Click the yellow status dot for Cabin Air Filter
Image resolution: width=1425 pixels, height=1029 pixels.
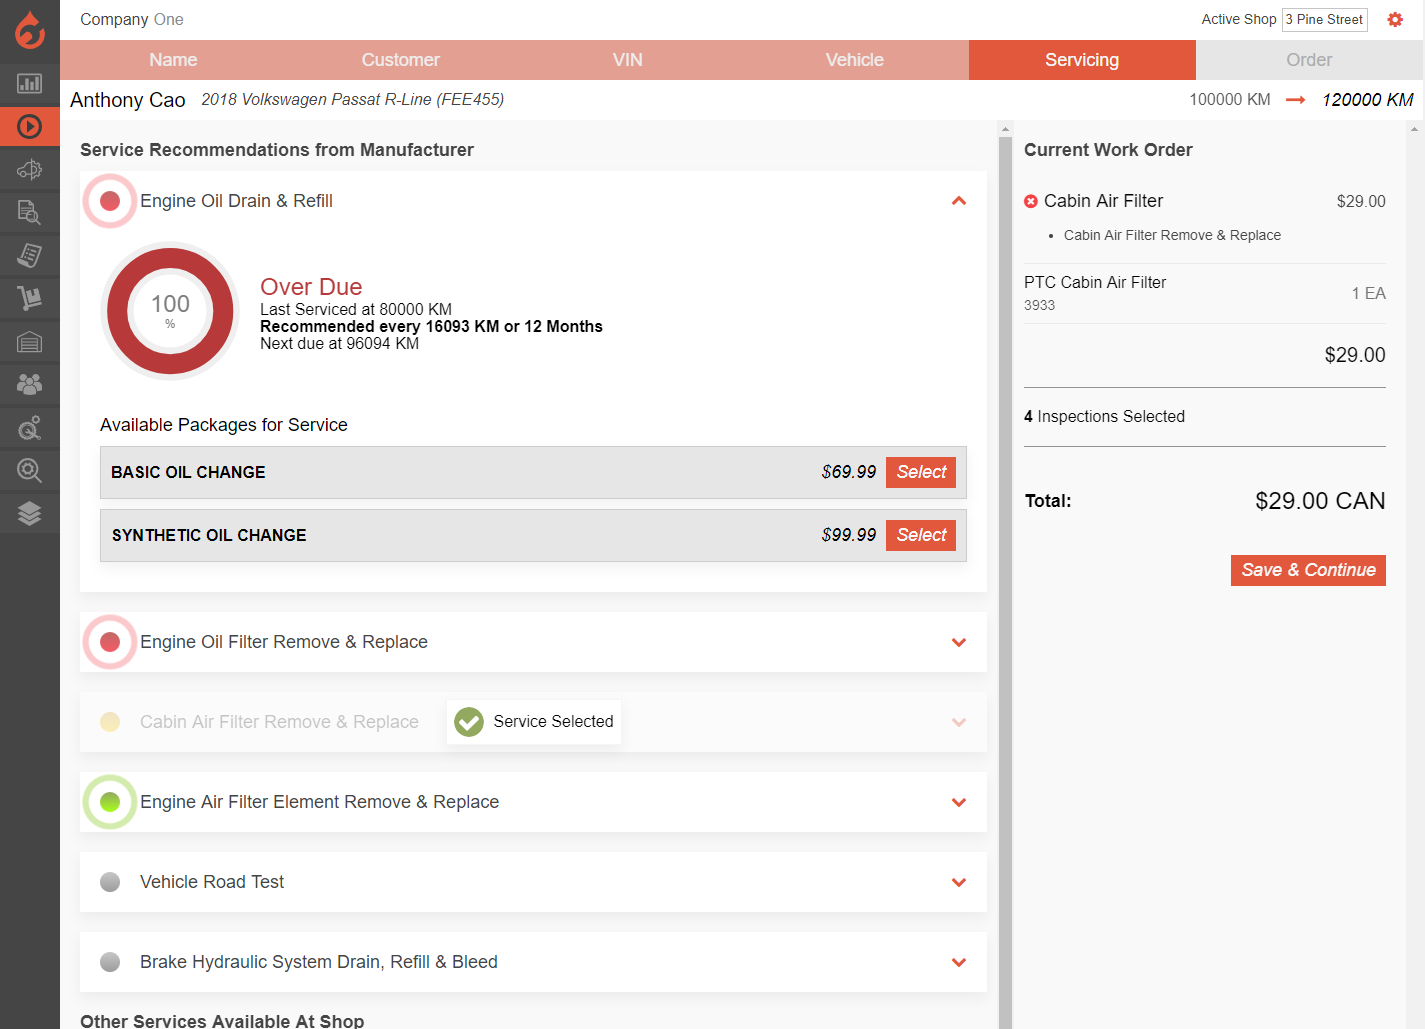pos(110,722)
